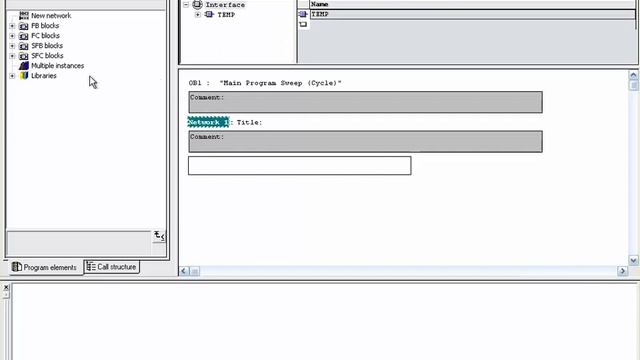Select the SFB blocks label
The width and height of the screenshot is (640, 360).
(47, 46)
